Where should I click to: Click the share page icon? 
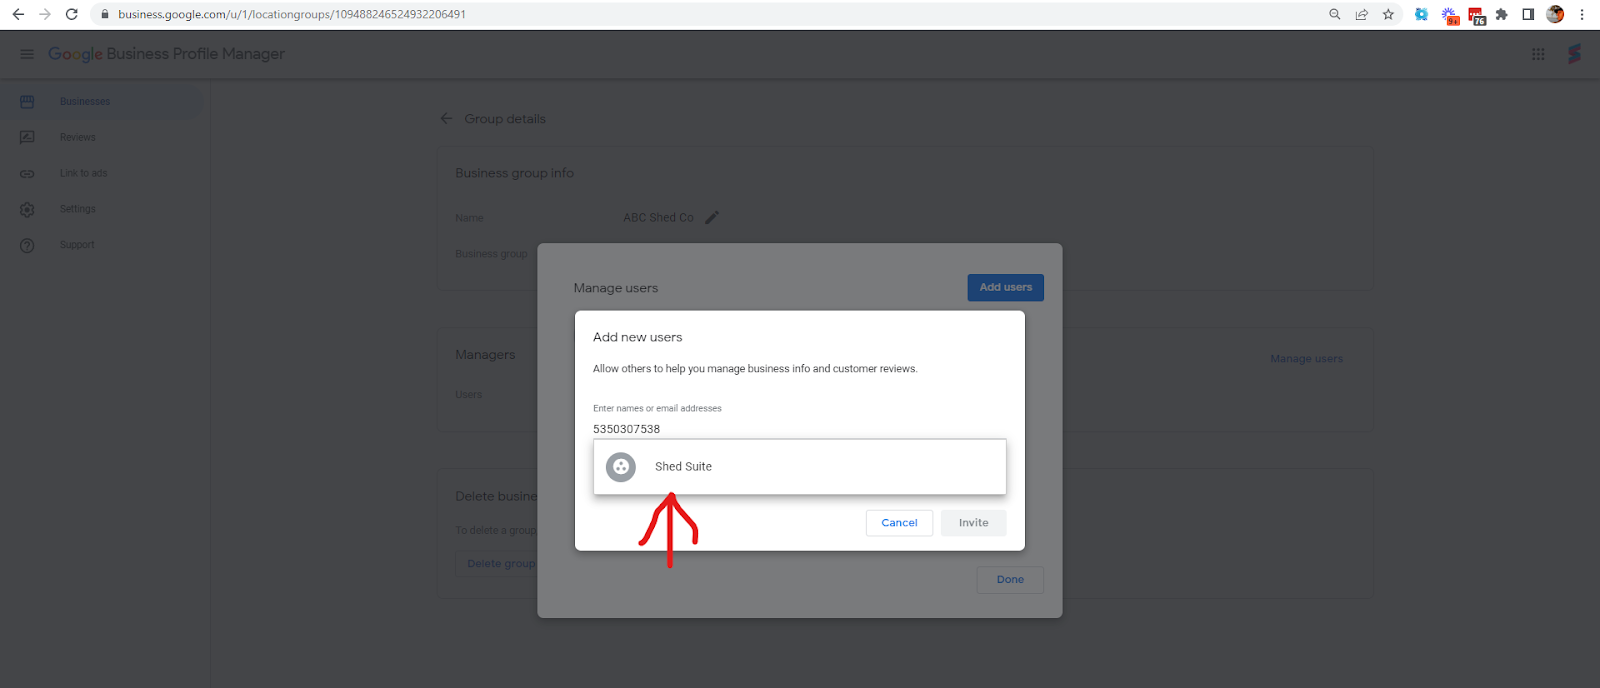coord(1361,14)
